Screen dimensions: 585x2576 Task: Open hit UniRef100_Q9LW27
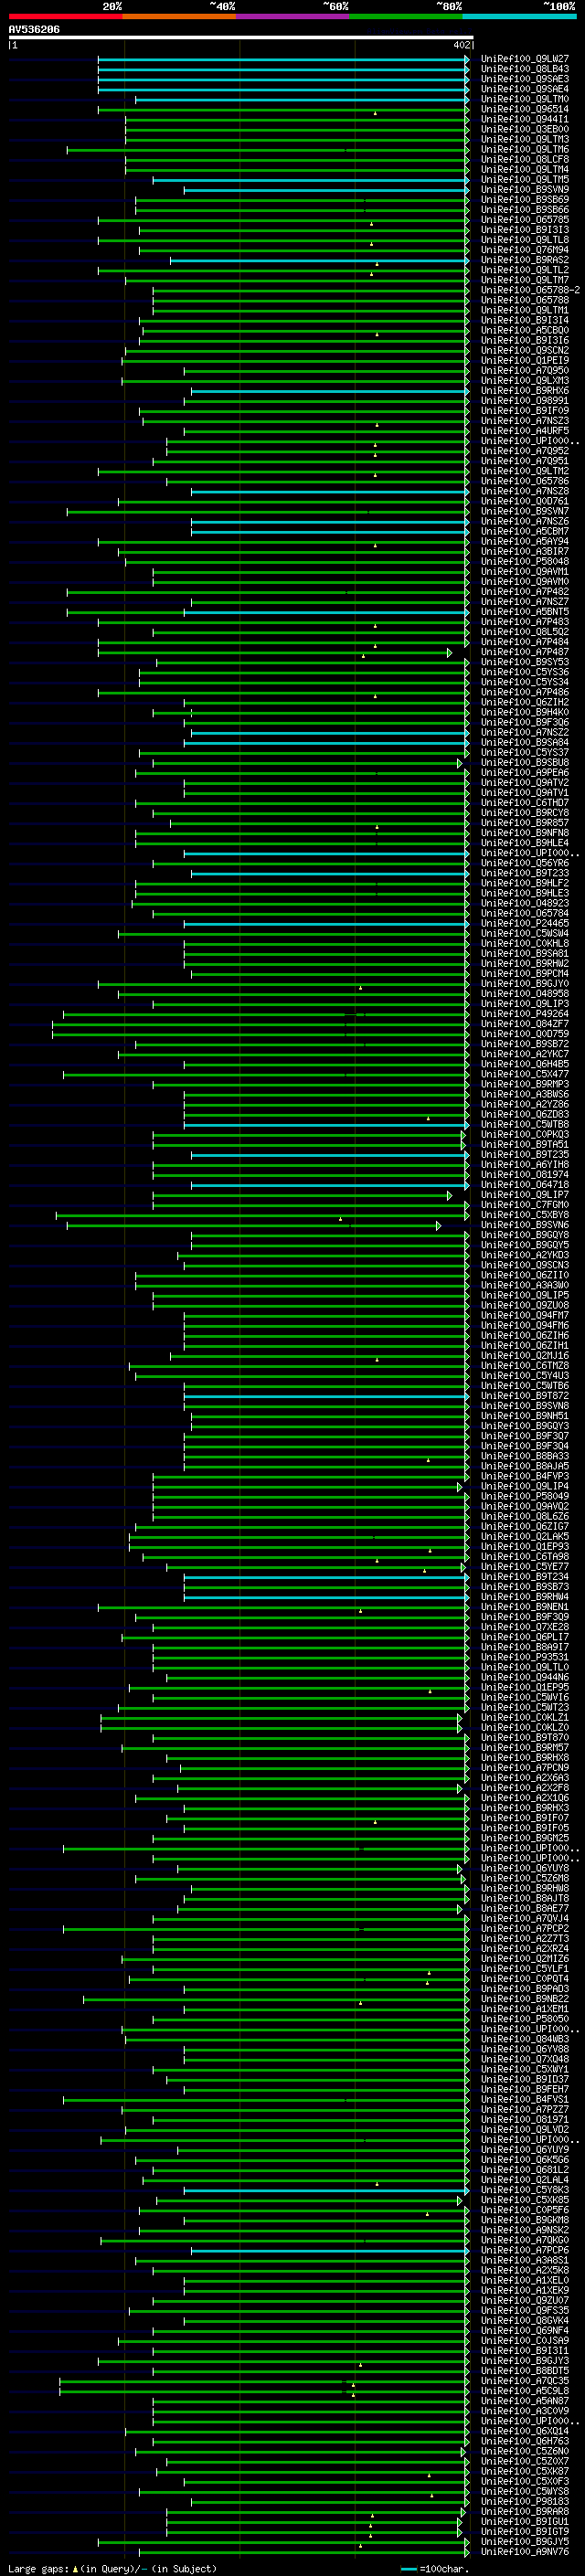click(x=524, y=59)
